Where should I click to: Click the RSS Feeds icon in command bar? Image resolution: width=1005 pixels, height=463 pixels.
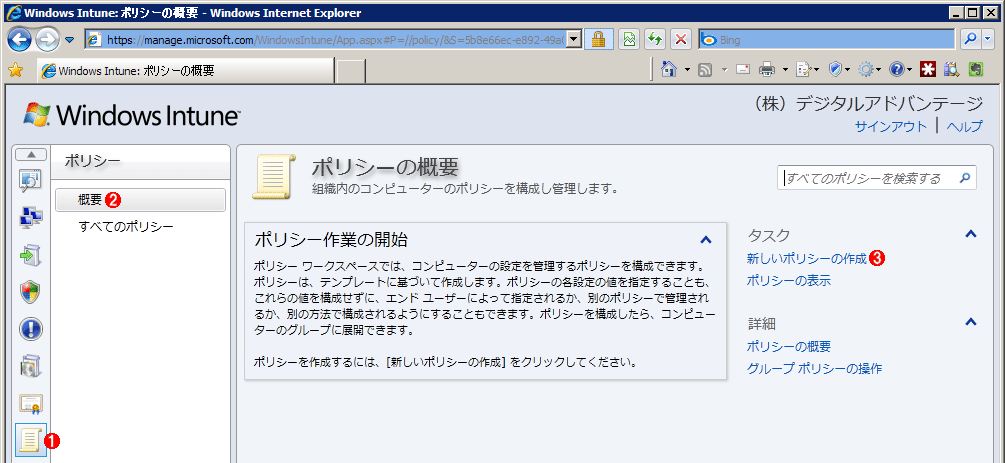pos(706,70)
